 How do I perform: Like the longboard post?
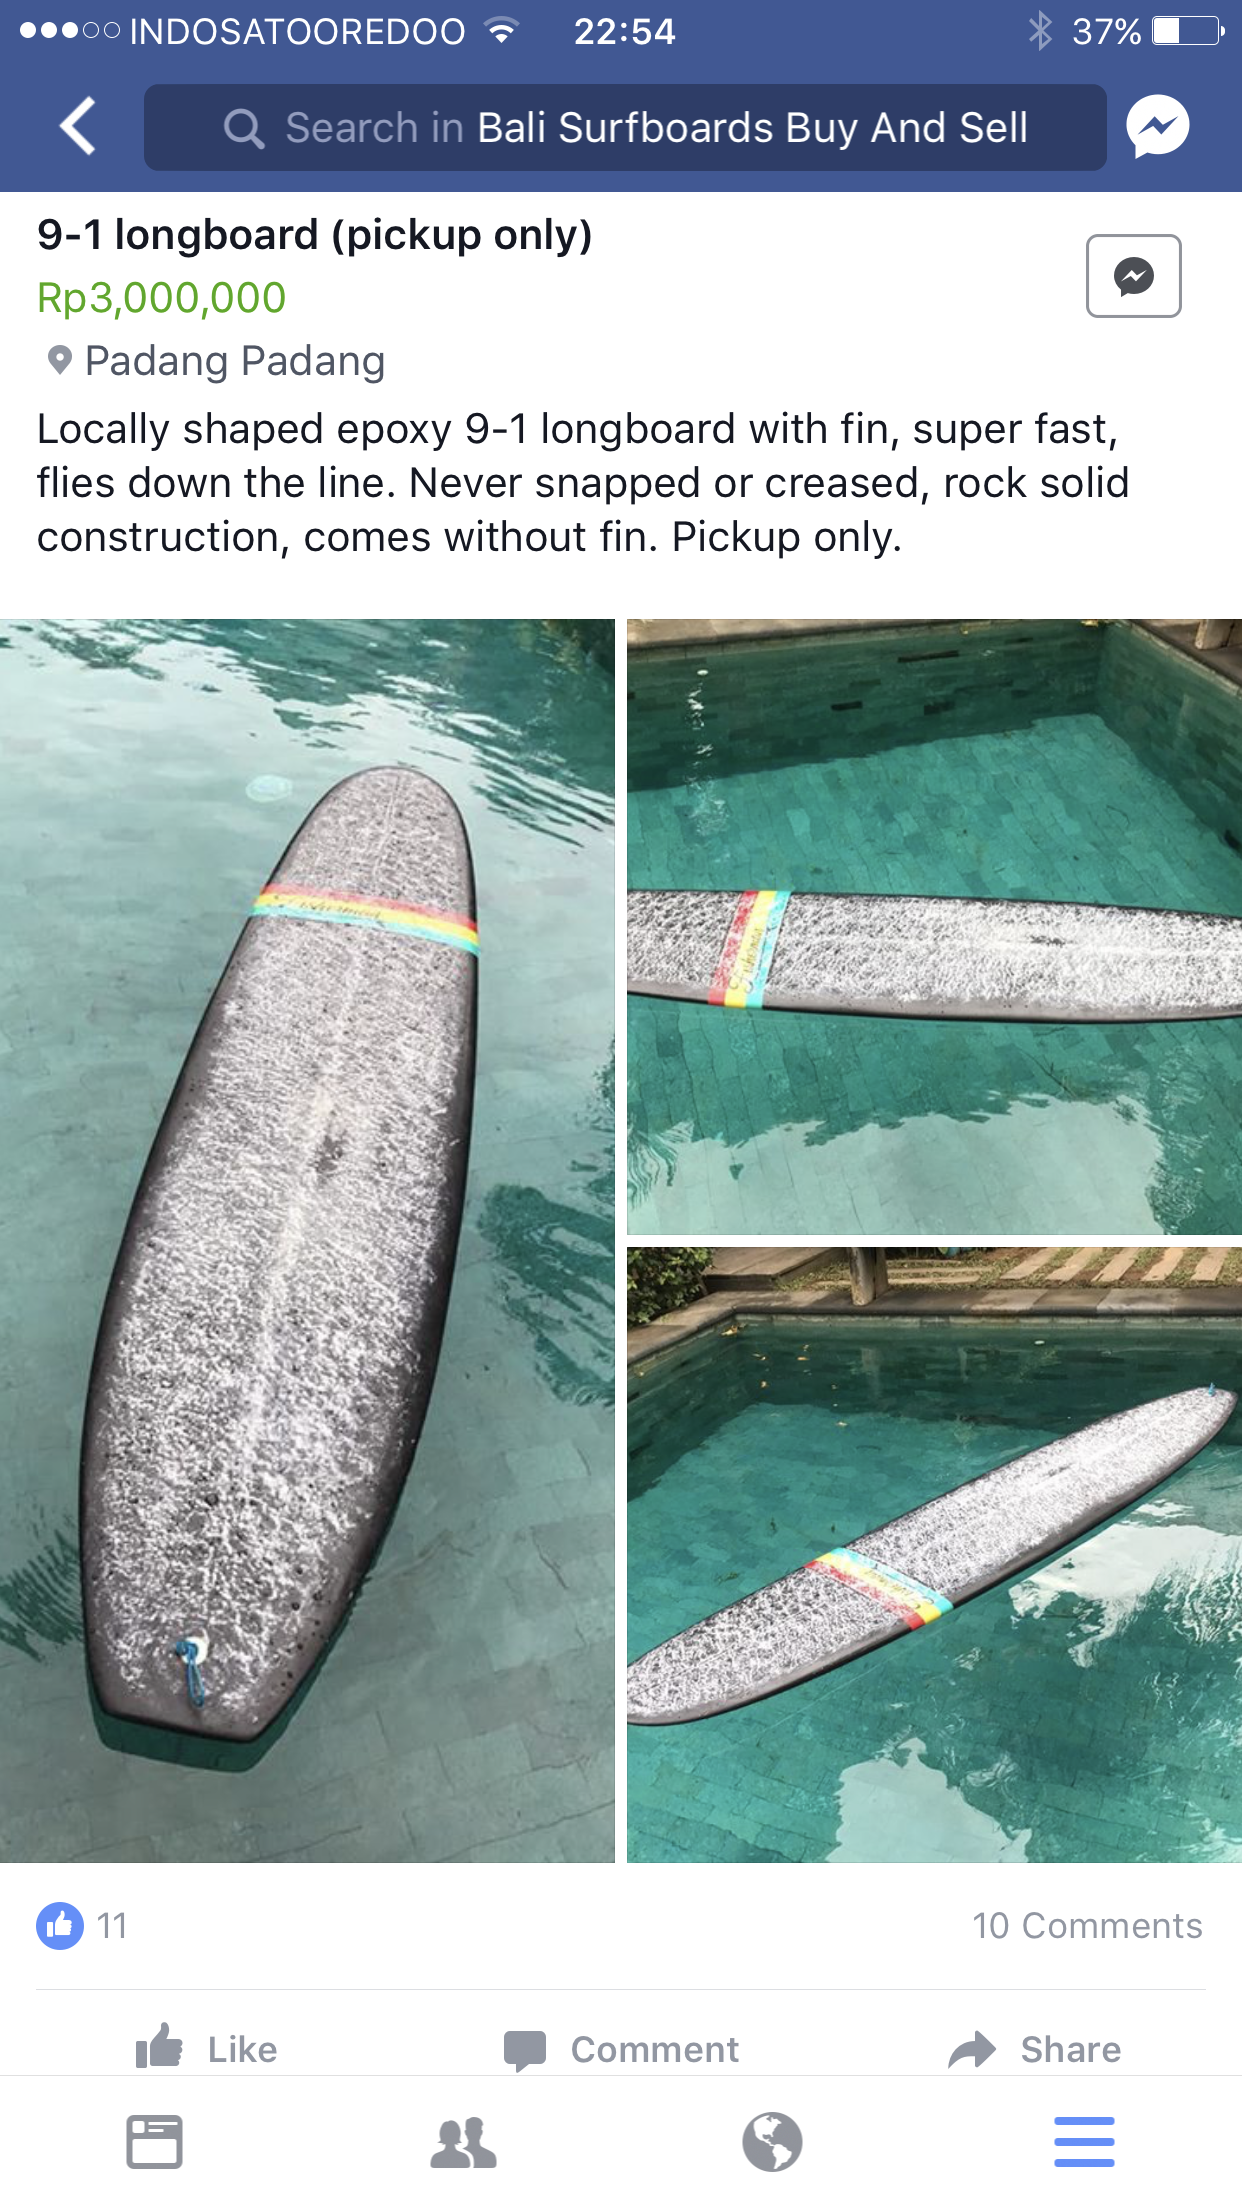pos(207,2048)
